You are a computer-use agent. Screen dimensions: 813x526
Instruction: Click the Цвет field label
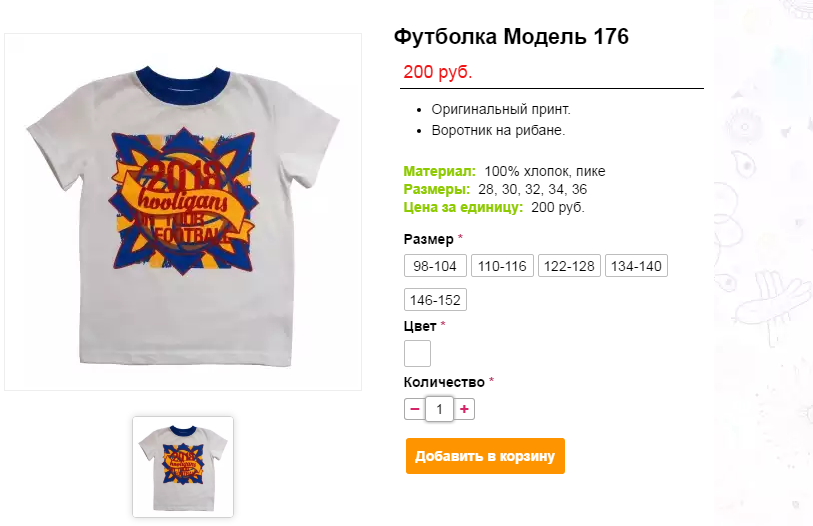[420, 326]
